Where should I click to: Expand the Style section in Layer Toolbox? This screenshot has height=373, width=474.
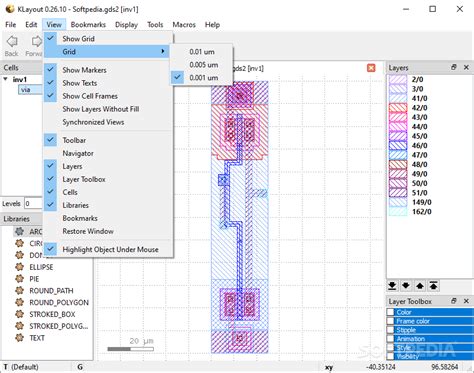391,348
